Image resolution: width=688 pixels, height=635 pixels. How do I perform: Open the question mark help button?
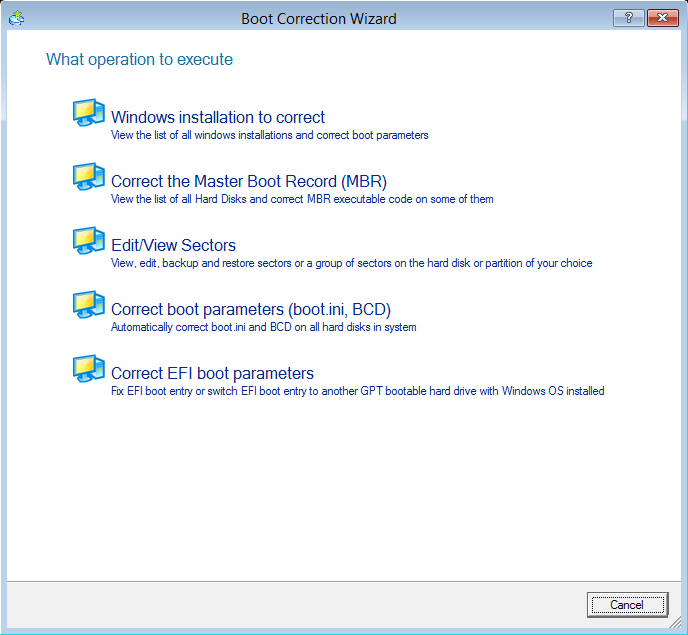628,18
